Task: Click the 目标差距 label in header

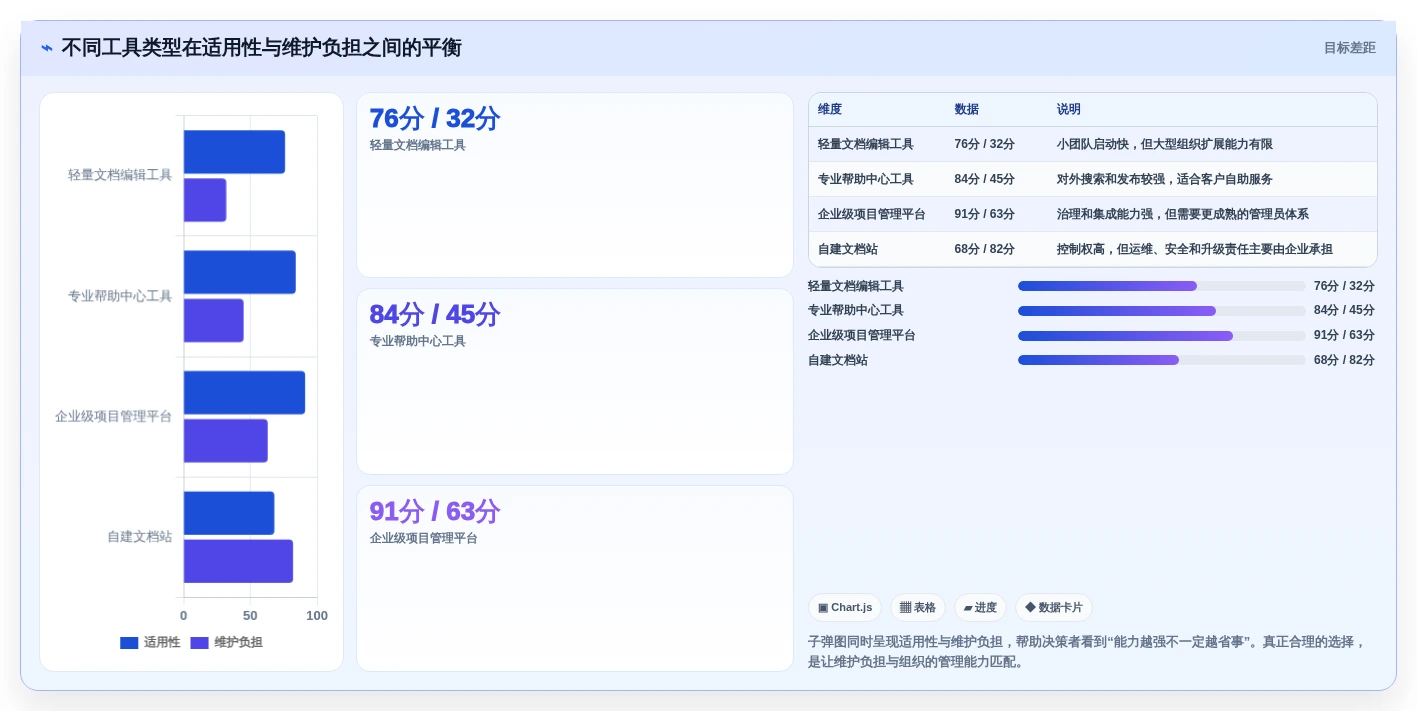Action: point(1349,48)
